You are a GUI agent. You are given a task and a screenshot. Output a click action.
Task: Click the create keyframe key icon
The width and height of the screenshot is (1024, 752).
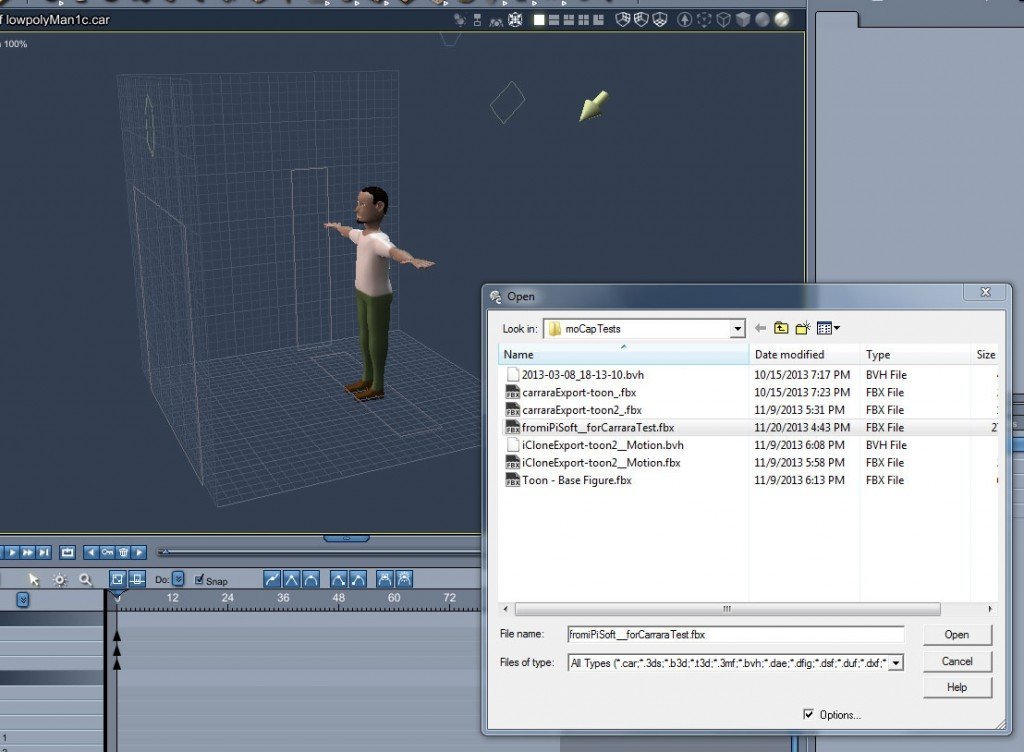(x=107, y=552)
